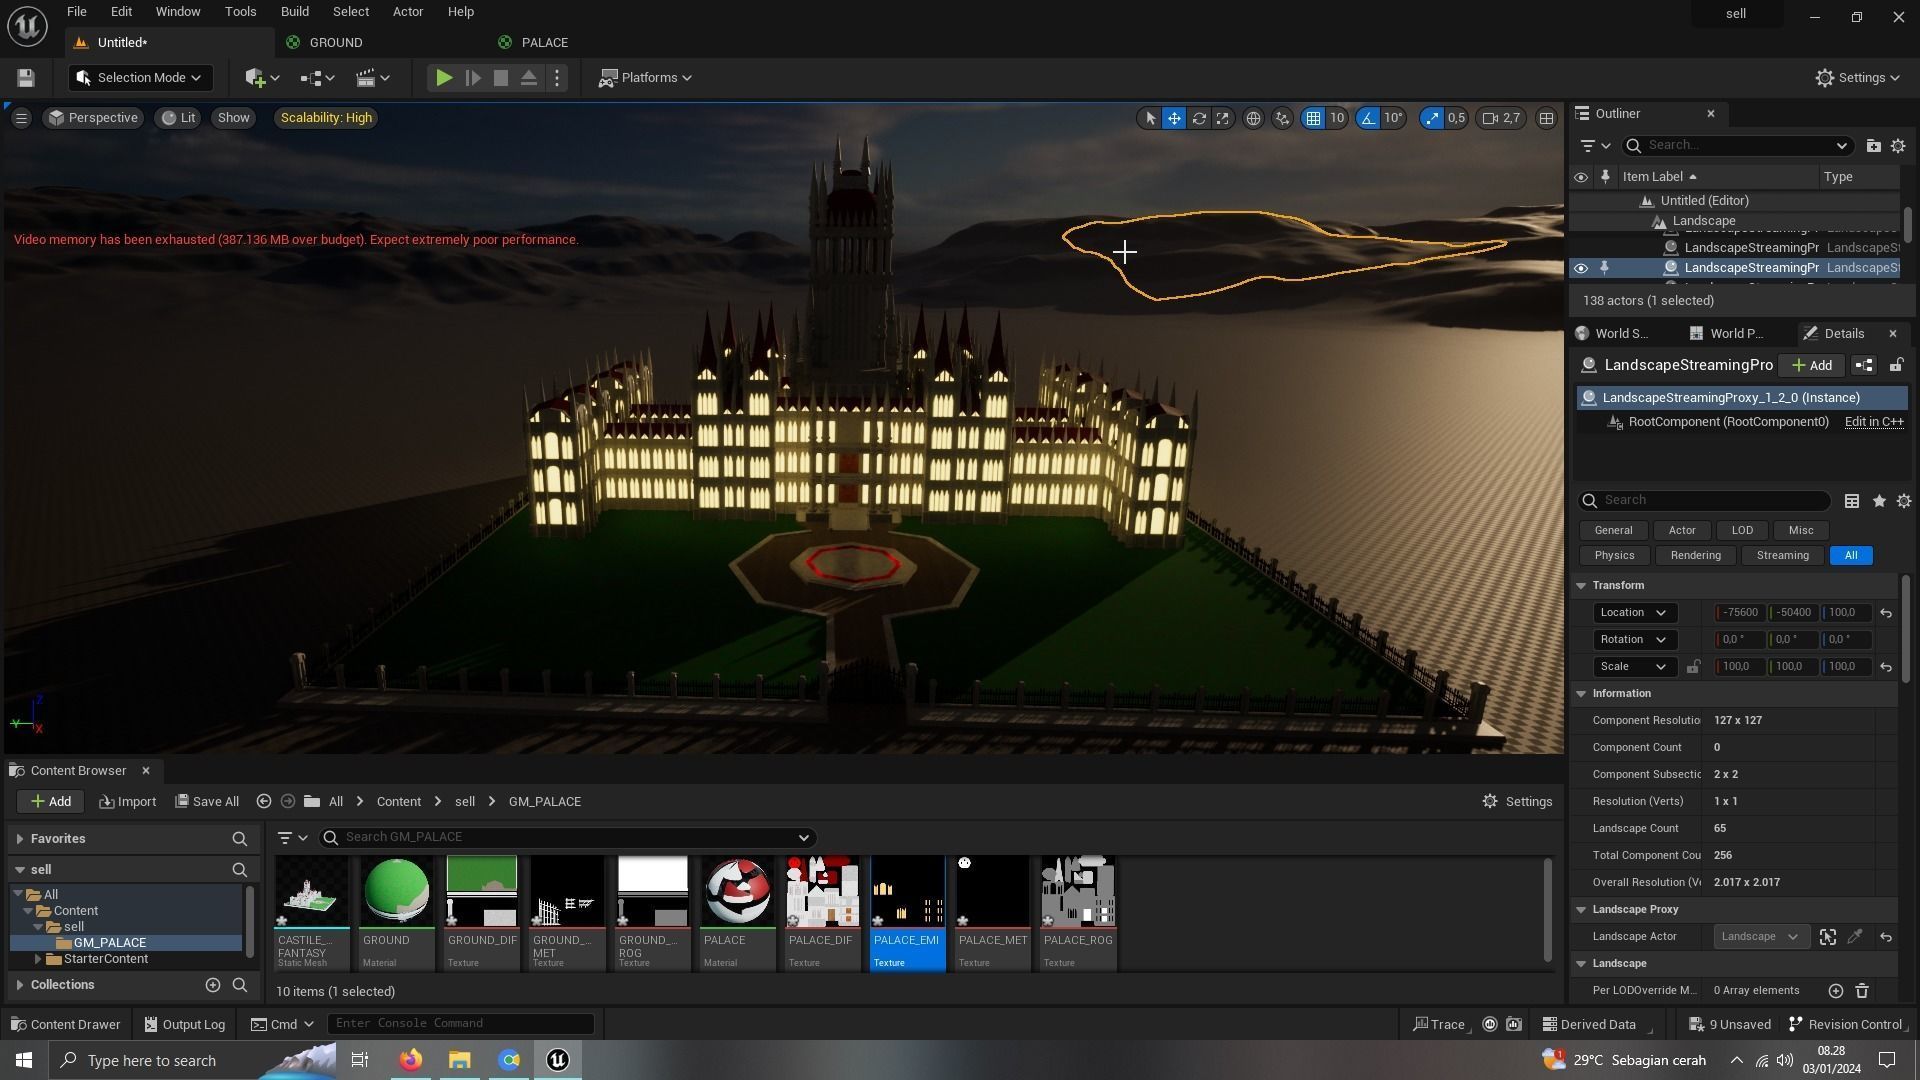The width and height of the screenshot is (1920, 1080).
Task: Open the Blueprints toolbar icon
Action: [318, 78]
